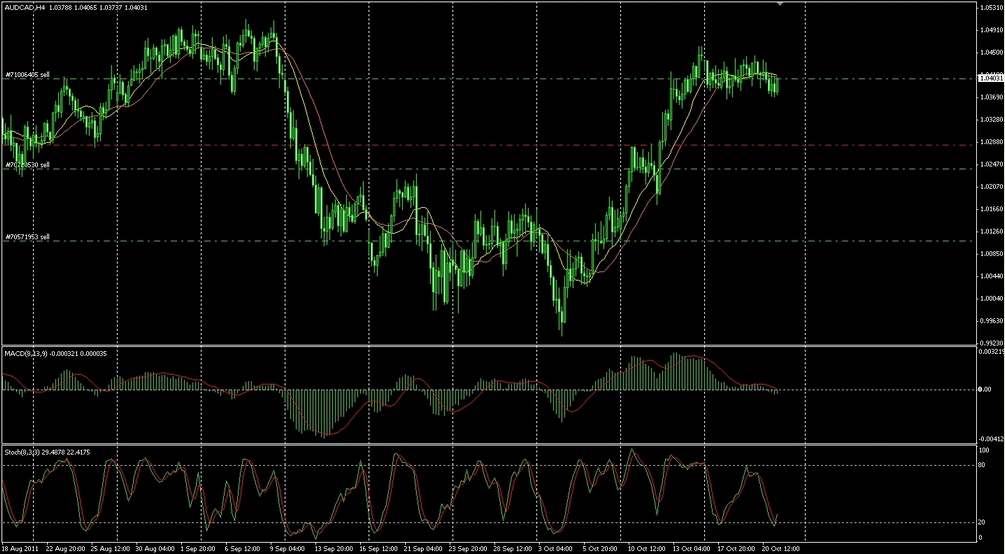
Task: Click the current price tag 1.04031
Action: pos(990,78)
